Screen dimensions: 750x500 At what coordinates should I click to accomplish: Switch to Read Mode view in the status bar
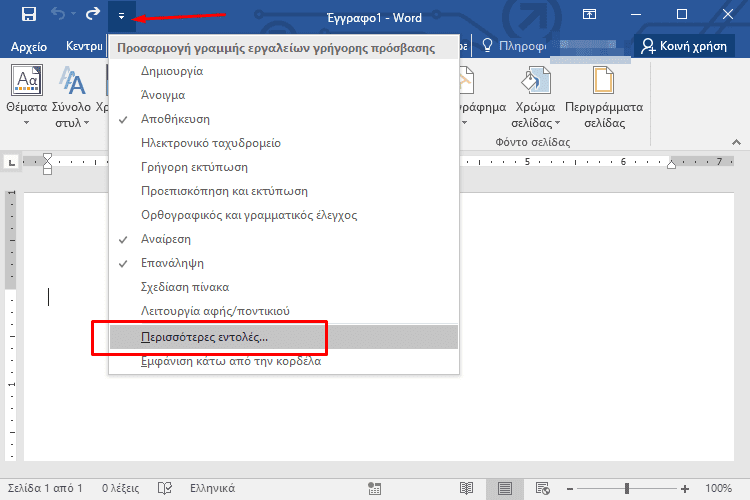click(465, 489)
